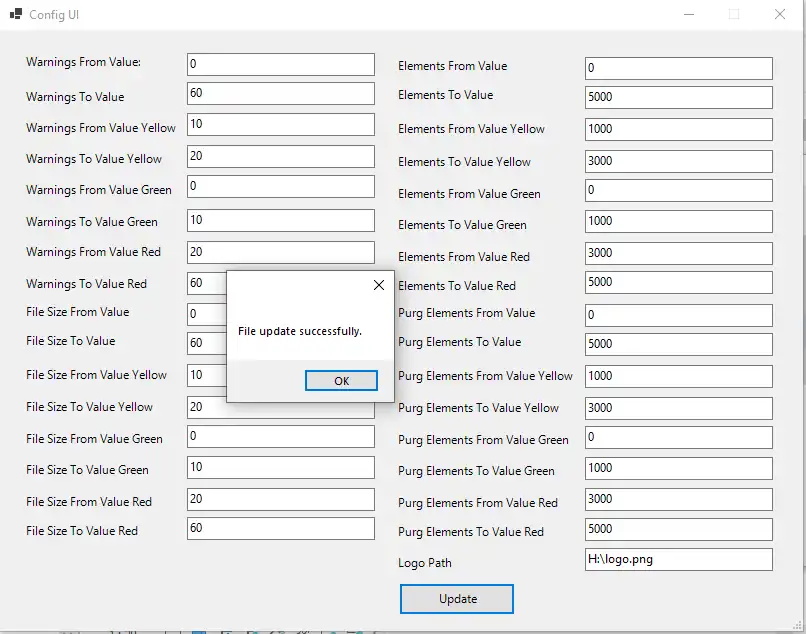Image resolution: width=806 pixels, height=634 pixels.
Task: Click the Purg Elements To Value field
Action: (x=679, y=344)
